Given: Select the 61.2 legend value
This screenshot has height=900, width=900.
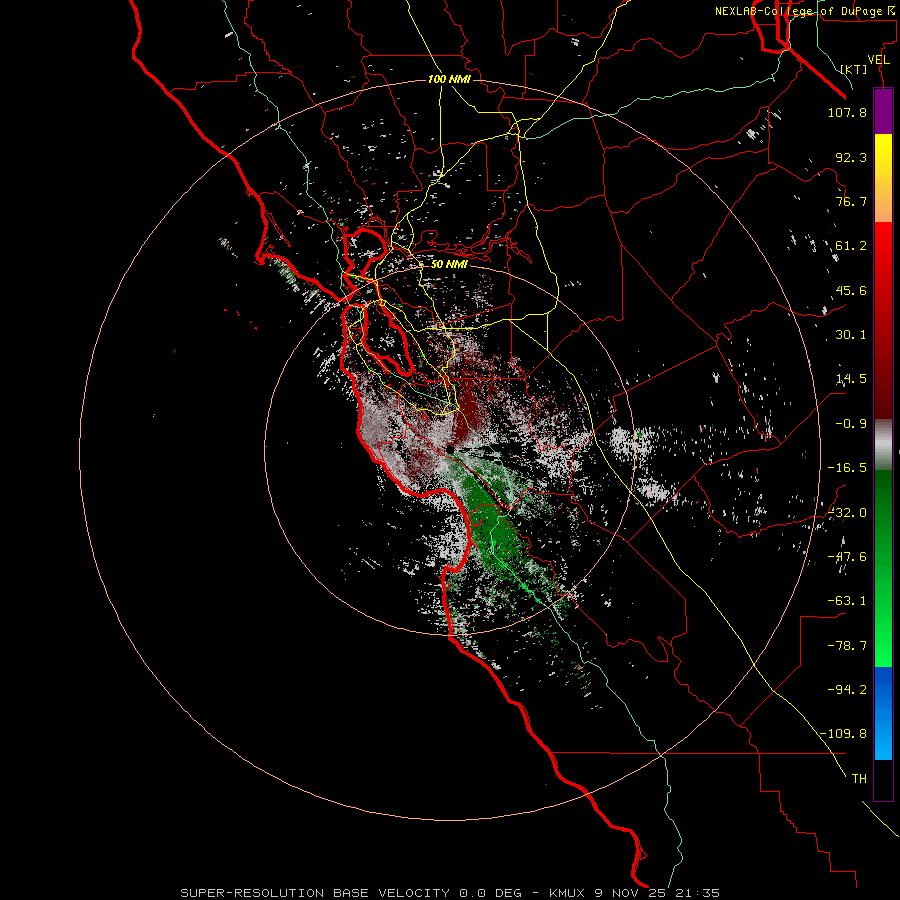Looking at the screenshot, I should pyautogui.click(x=851, y=246).
